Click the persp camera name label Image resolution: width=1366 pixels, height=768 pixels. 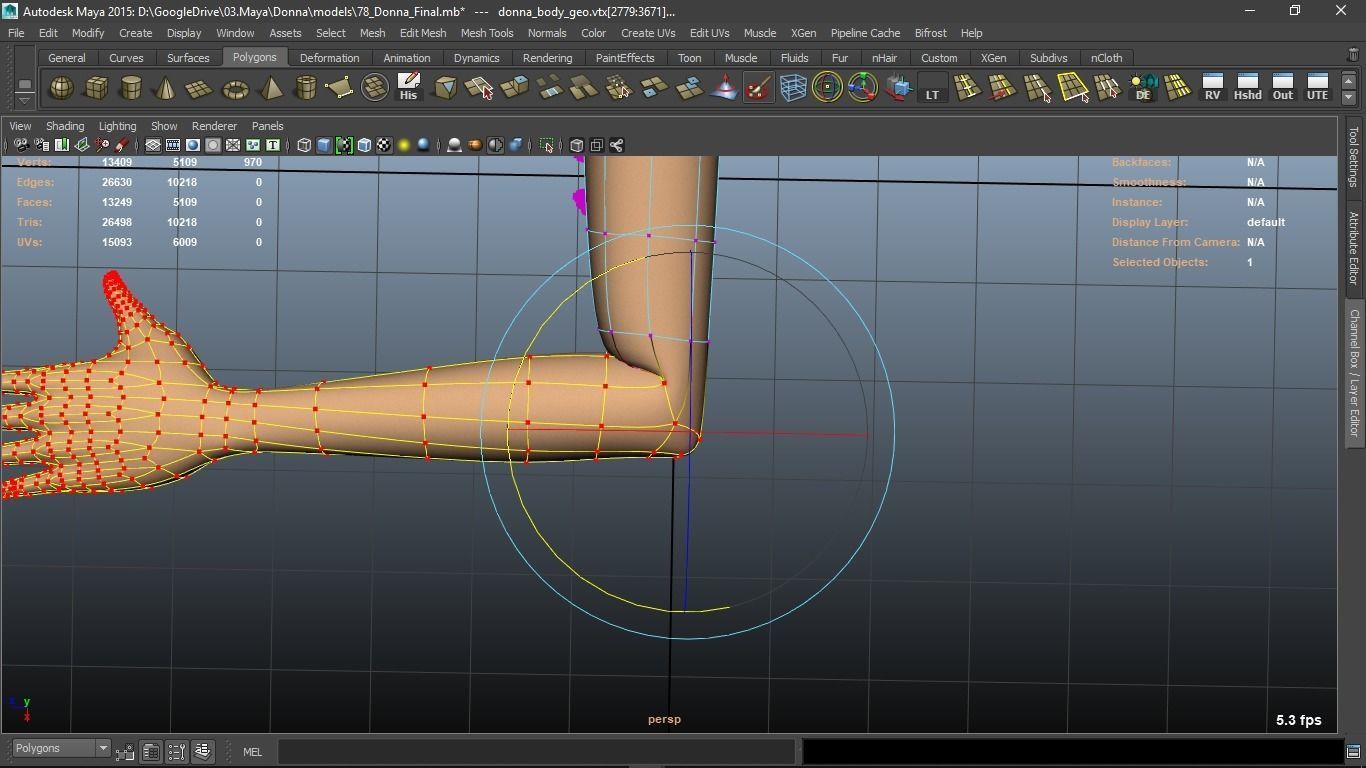pos(664,719)
